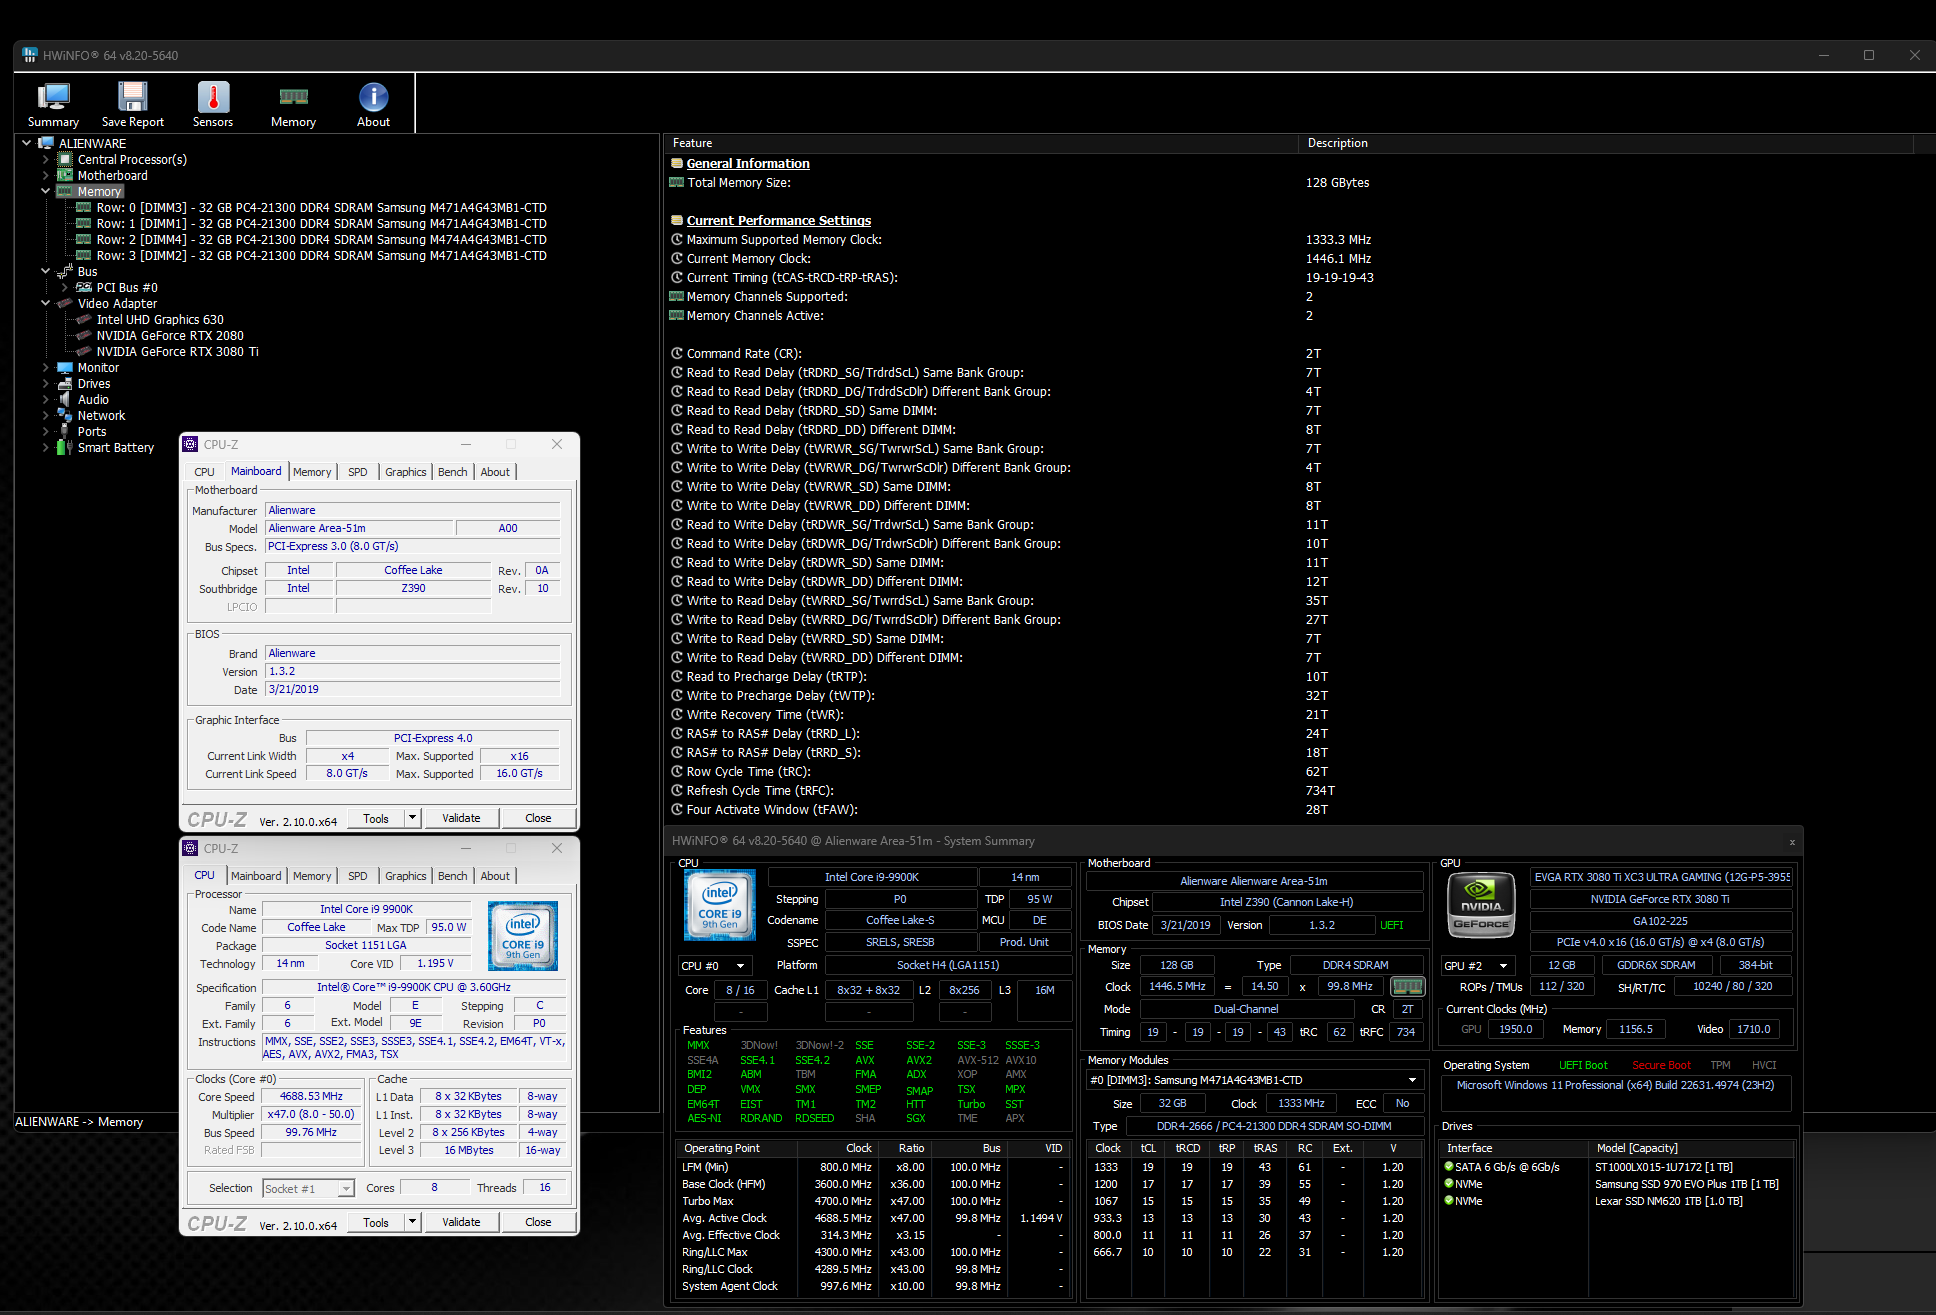
Task: Click the Intel Core i9 logo in System Summary
Action: (719, 904)
